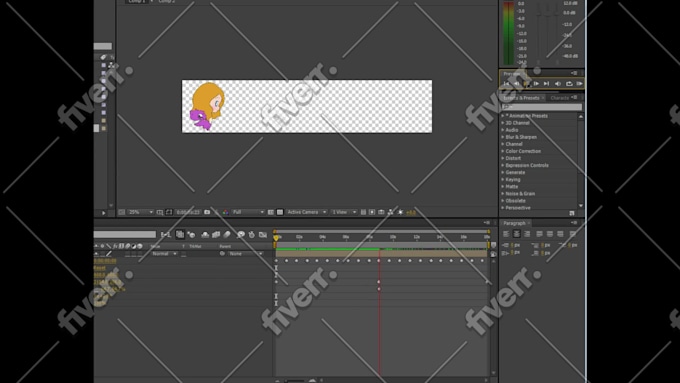Toggle mask and shape path visibility
The width and height of the screenshot is (680, 383).
(169, 212)
